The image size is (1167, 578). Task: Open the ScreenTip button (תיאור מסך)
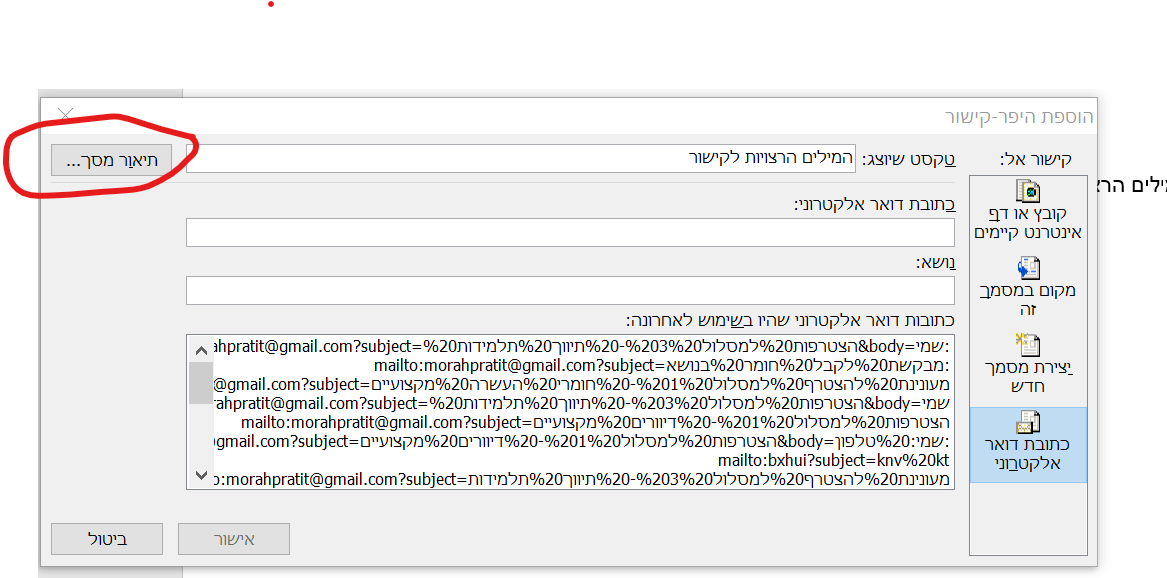[x=111, y=159]
